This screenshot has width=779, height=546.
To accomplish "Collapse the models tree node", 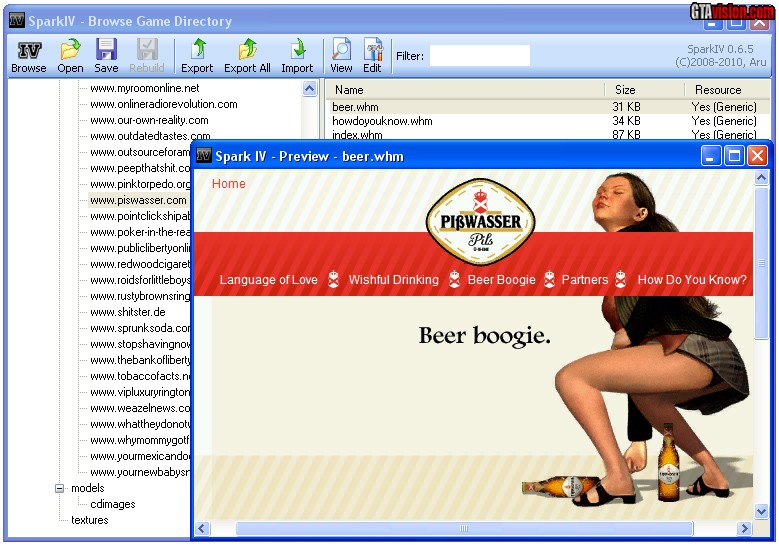I will 60,488.
